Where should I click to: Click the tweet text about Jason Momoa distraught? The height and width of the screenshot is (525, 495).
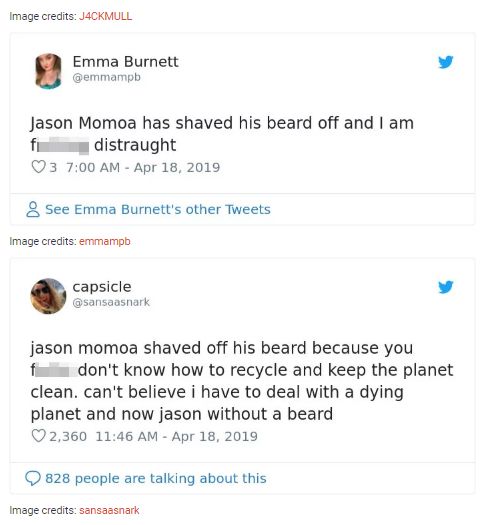coord(222,134)
